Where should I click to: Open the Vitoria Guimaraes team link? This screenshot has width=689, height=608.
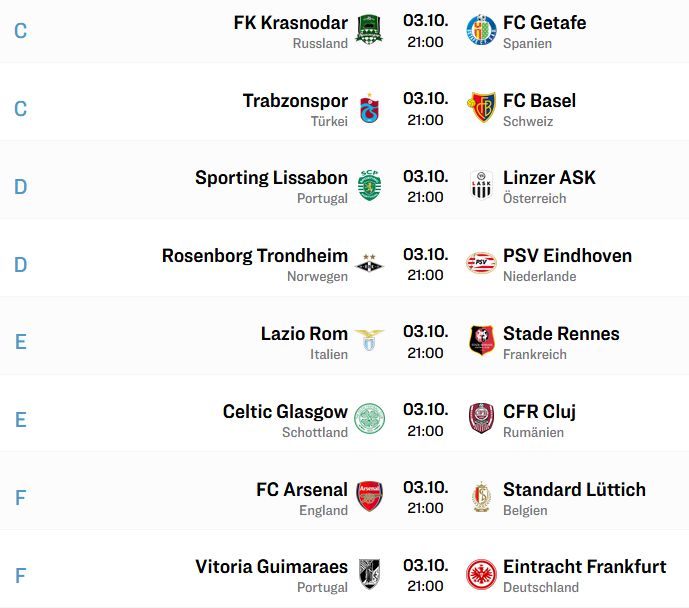point(272,567)
